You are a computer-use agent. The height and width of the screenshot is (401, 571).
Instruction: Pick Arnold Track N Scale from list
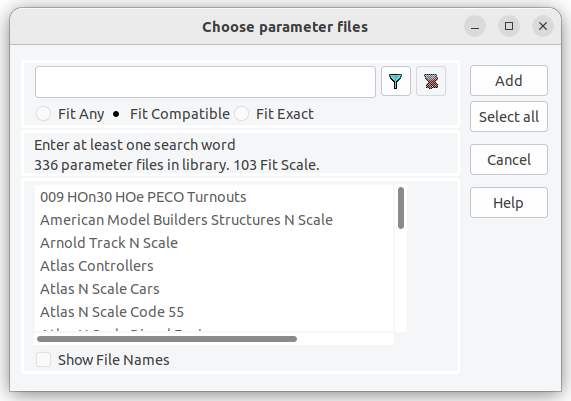click(214, 243)
